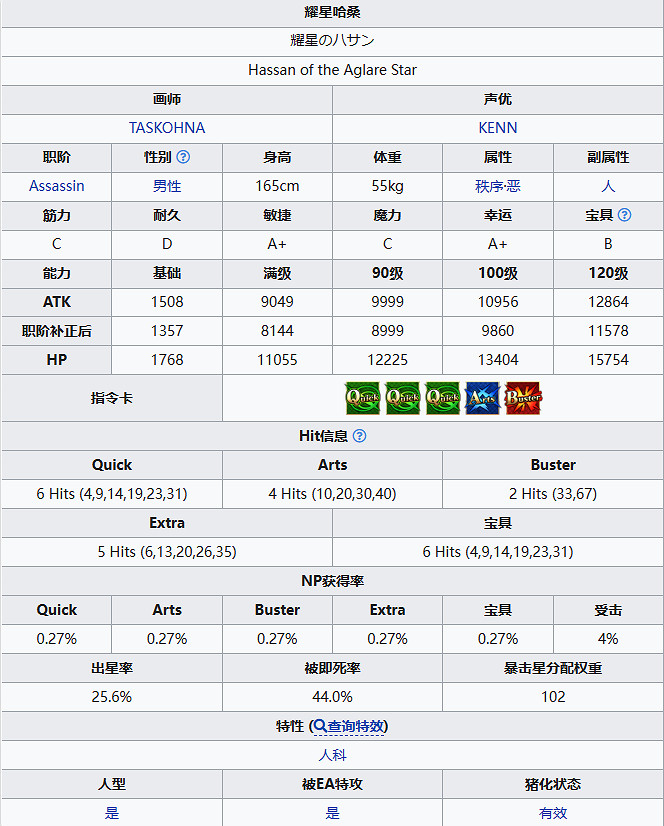Click the NP获得率 section header

(333, 581)
